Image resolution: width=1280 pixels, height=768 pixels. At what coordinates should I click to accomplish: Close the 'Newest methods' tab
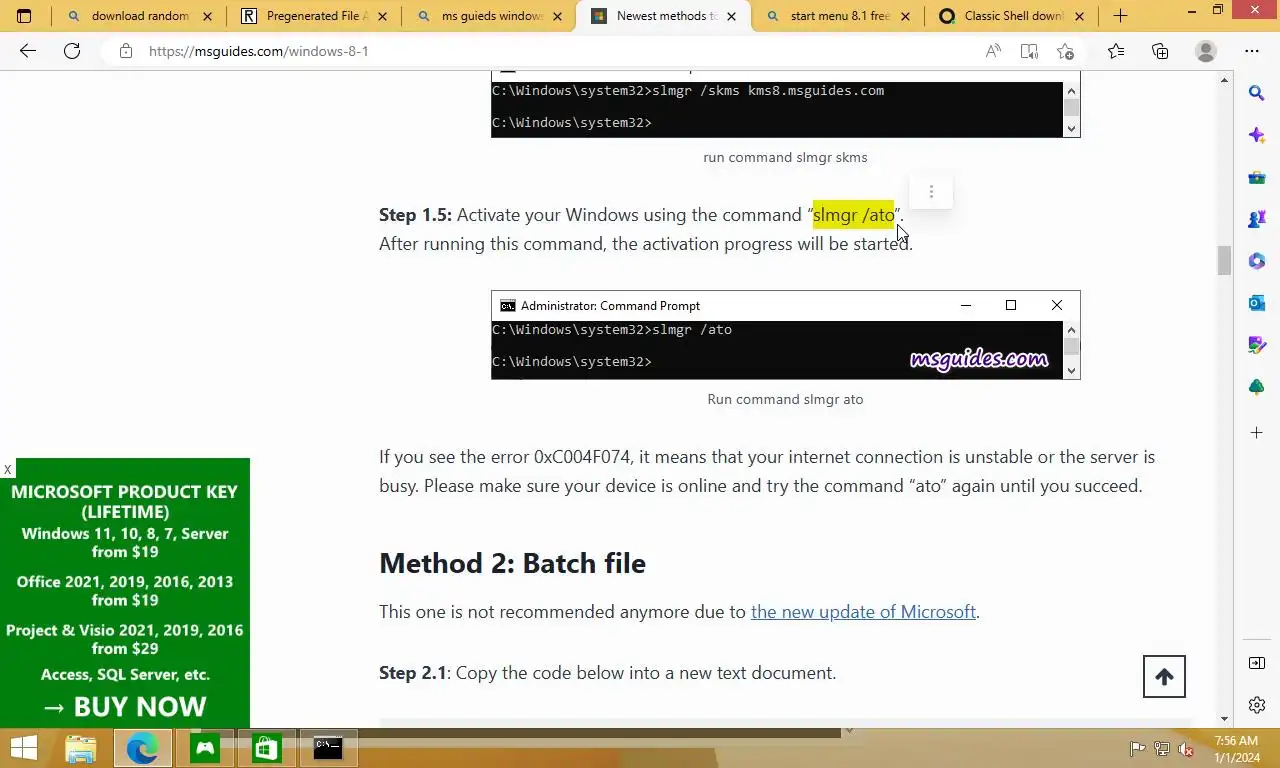(x=732, y=16)
